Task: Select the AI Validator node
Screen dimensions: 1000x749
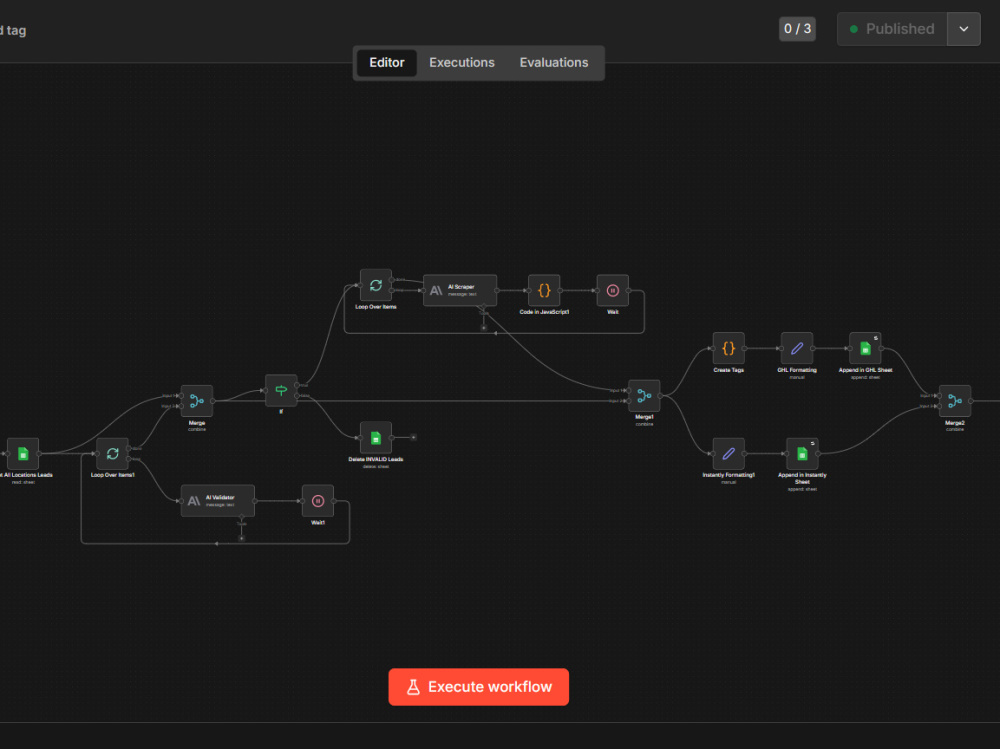Action: (x=217, y=501)
